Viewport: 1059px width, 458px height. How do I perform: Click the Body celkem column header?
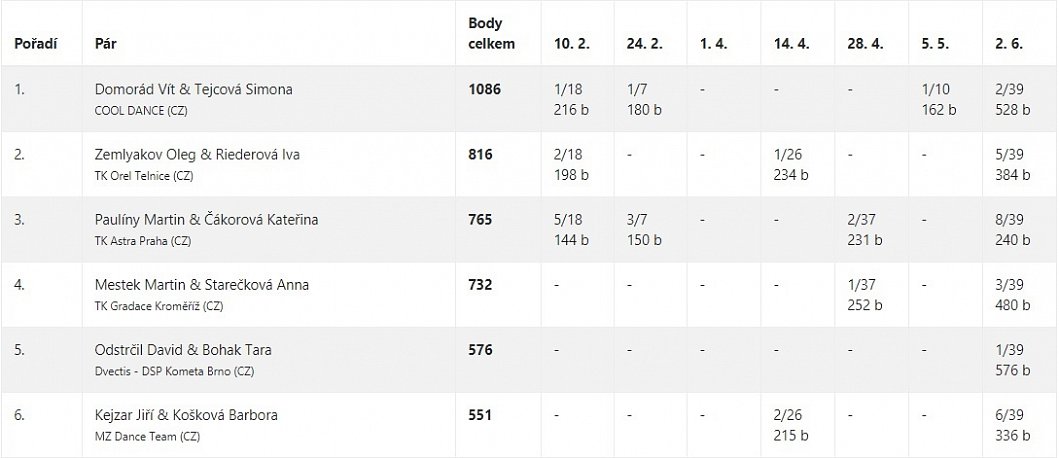[x=492, y=34]
